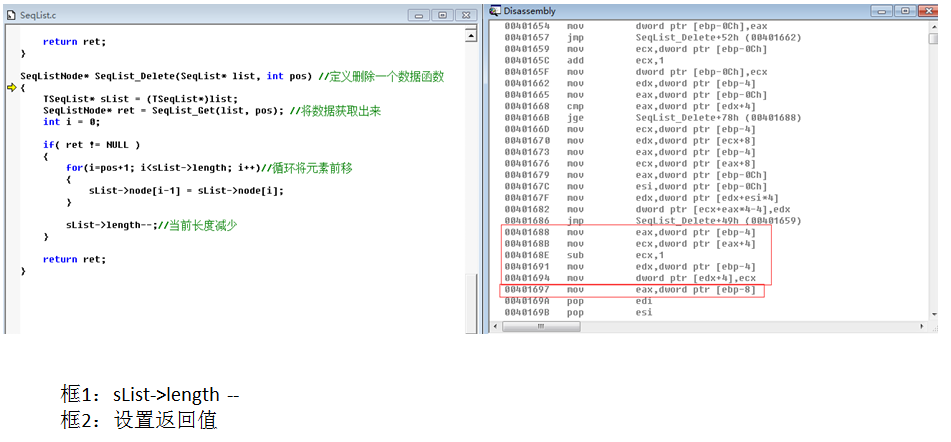Click the down arrow of Disassembly vertical scrollbar
Viewport: 951px width, 442px height.
point(933,314)
